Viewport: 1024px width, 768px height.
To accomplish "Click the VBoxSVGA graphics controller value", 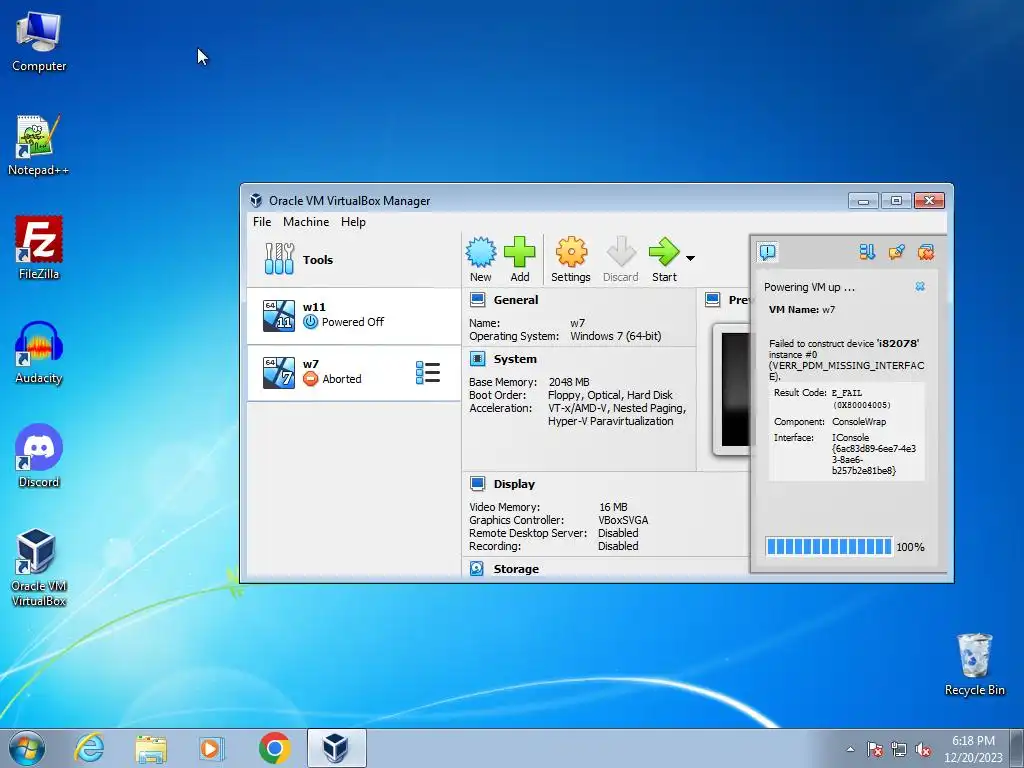I will click(x=623, y=520).
